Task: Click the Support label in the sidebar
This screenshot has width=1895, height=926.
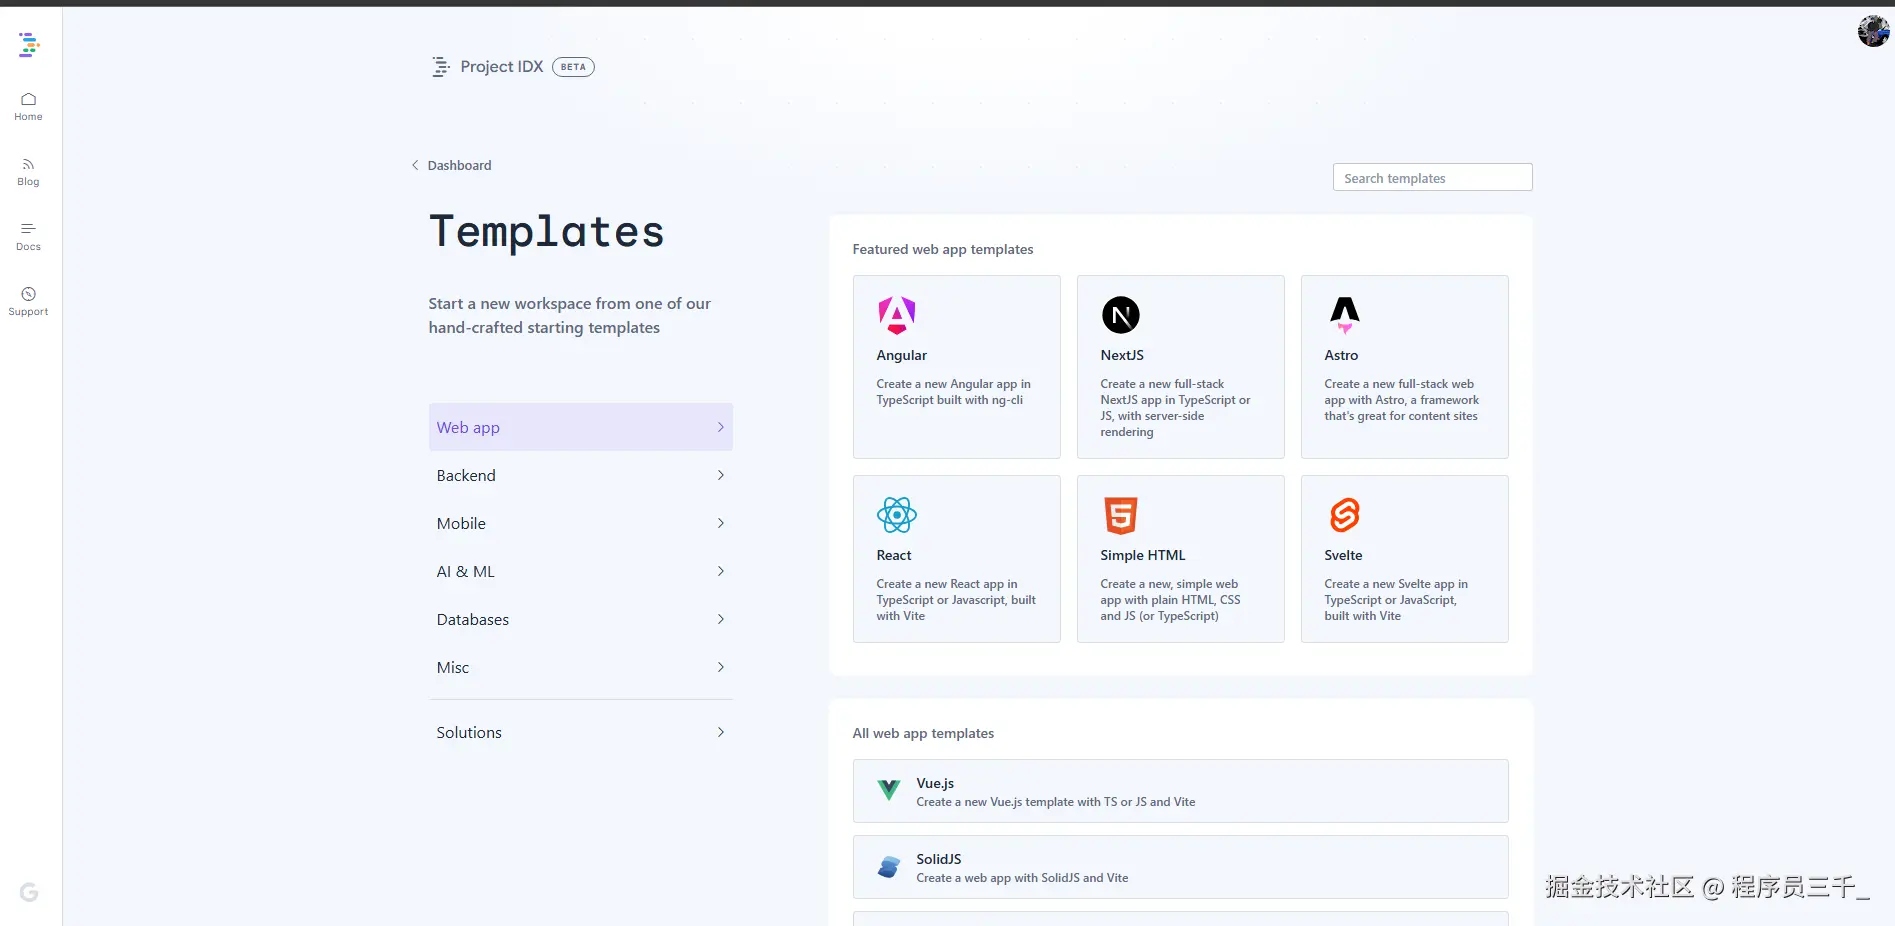Action: point(28,312)
